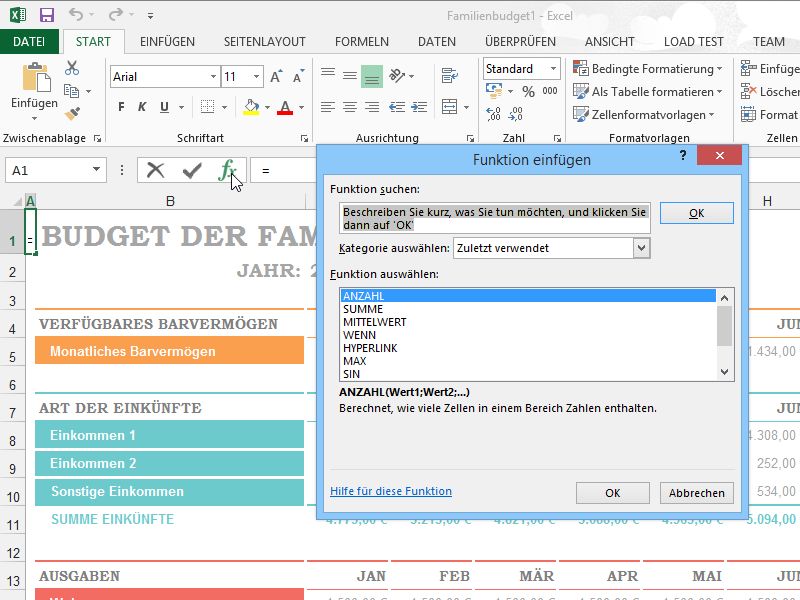Toggle right text alignment
Viewport: 800px width, 600px height.
coord(372,107)
